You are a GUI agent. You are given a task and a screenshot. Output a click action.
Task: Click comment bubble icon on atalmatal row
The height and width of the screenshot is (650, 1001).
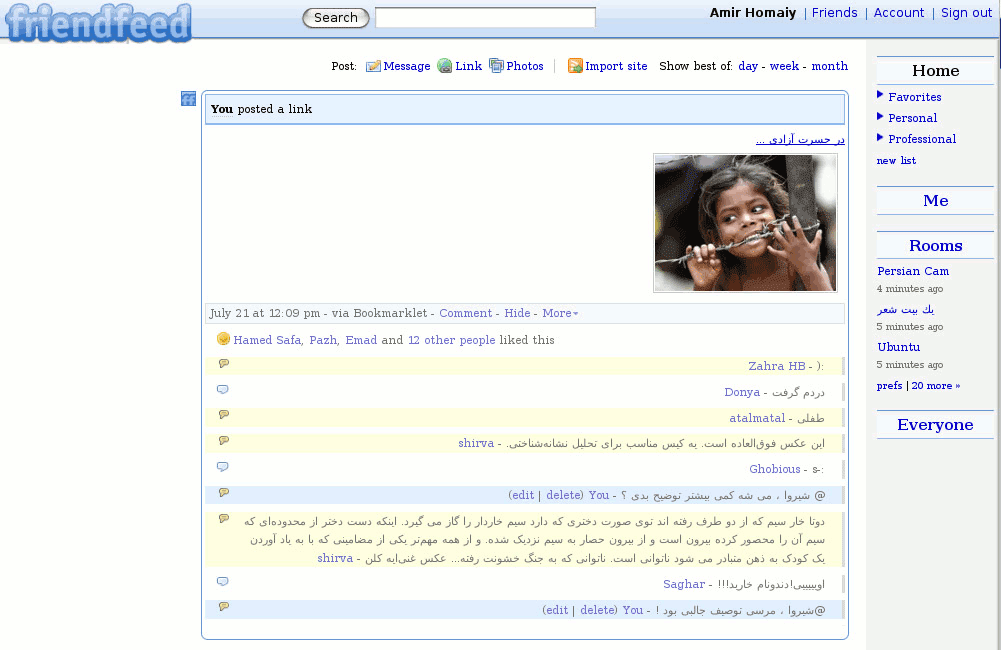[x=223, y=414]
